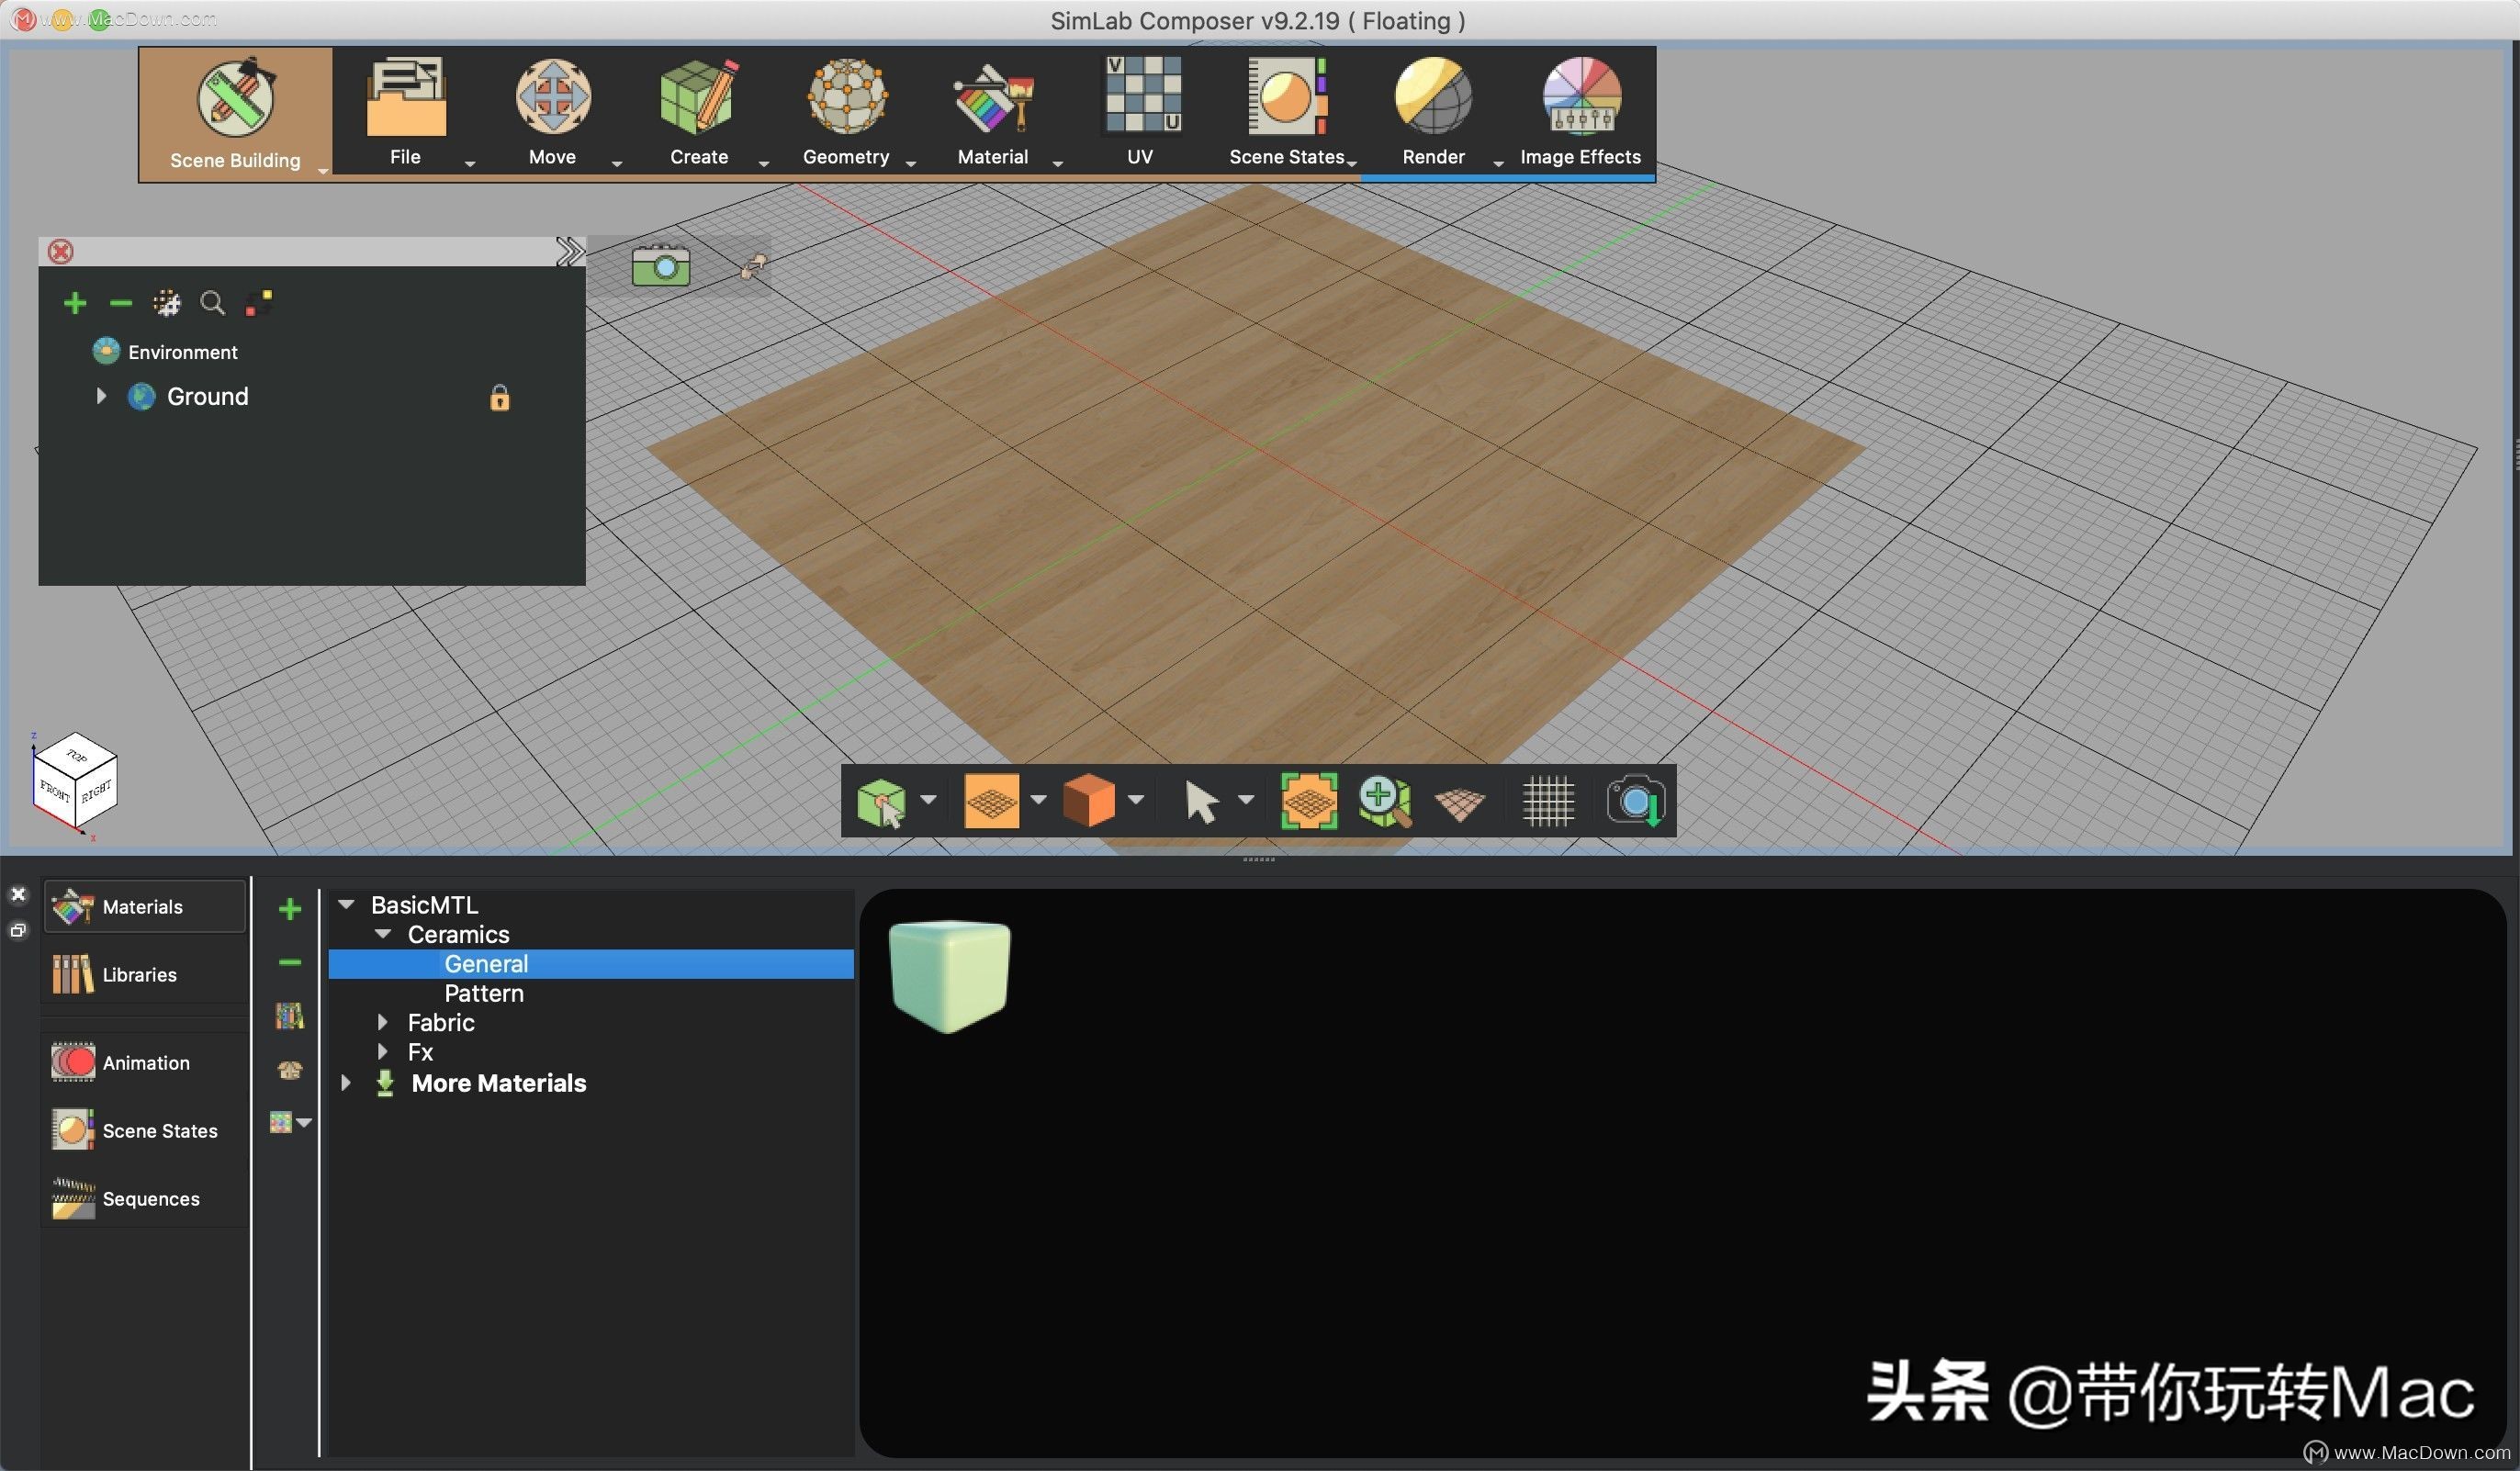Open the File menu icon

coord(405,96)
